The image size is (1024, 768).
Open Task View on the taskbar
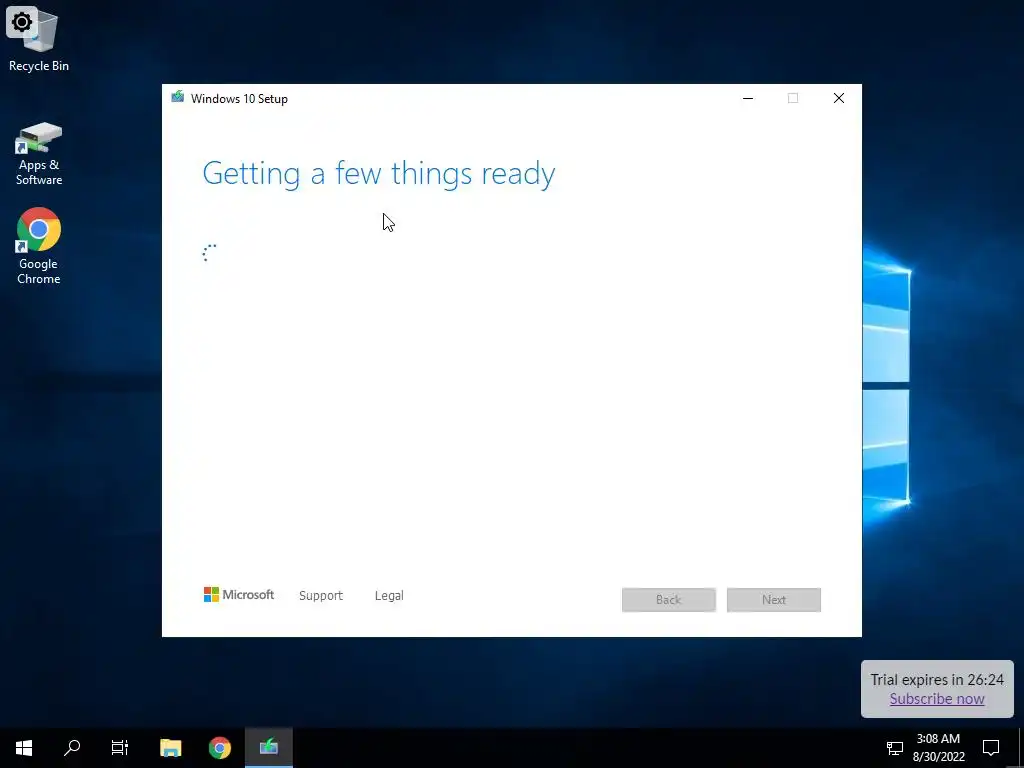[x=120, y=748]
